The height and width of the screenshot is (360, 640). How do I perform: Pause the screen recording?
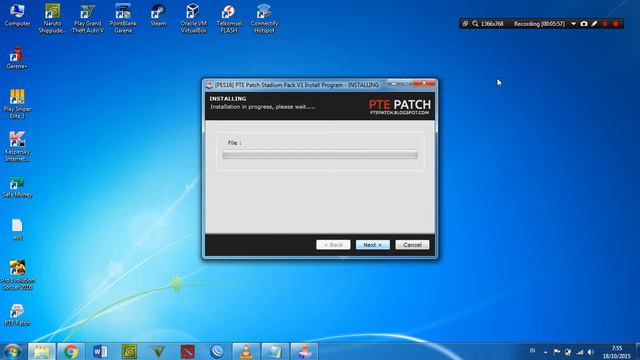(605, 24)
